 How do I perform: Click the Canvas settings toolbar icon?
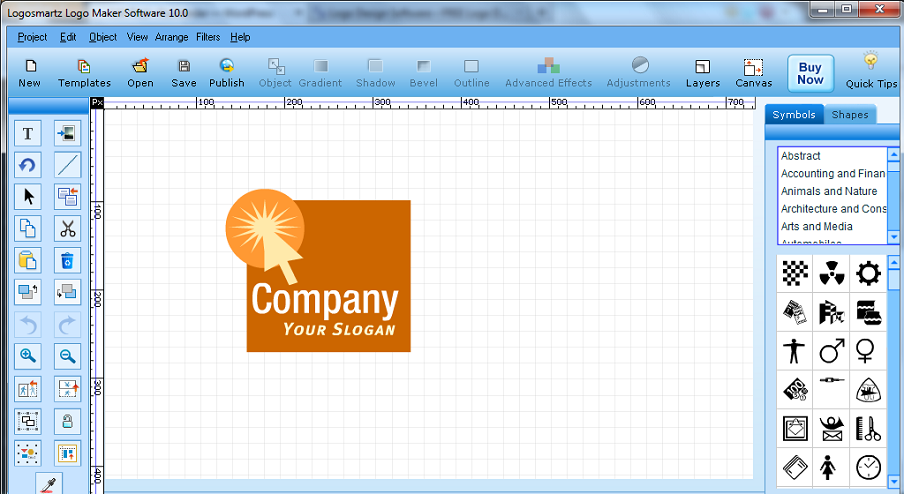coord(754,73)
